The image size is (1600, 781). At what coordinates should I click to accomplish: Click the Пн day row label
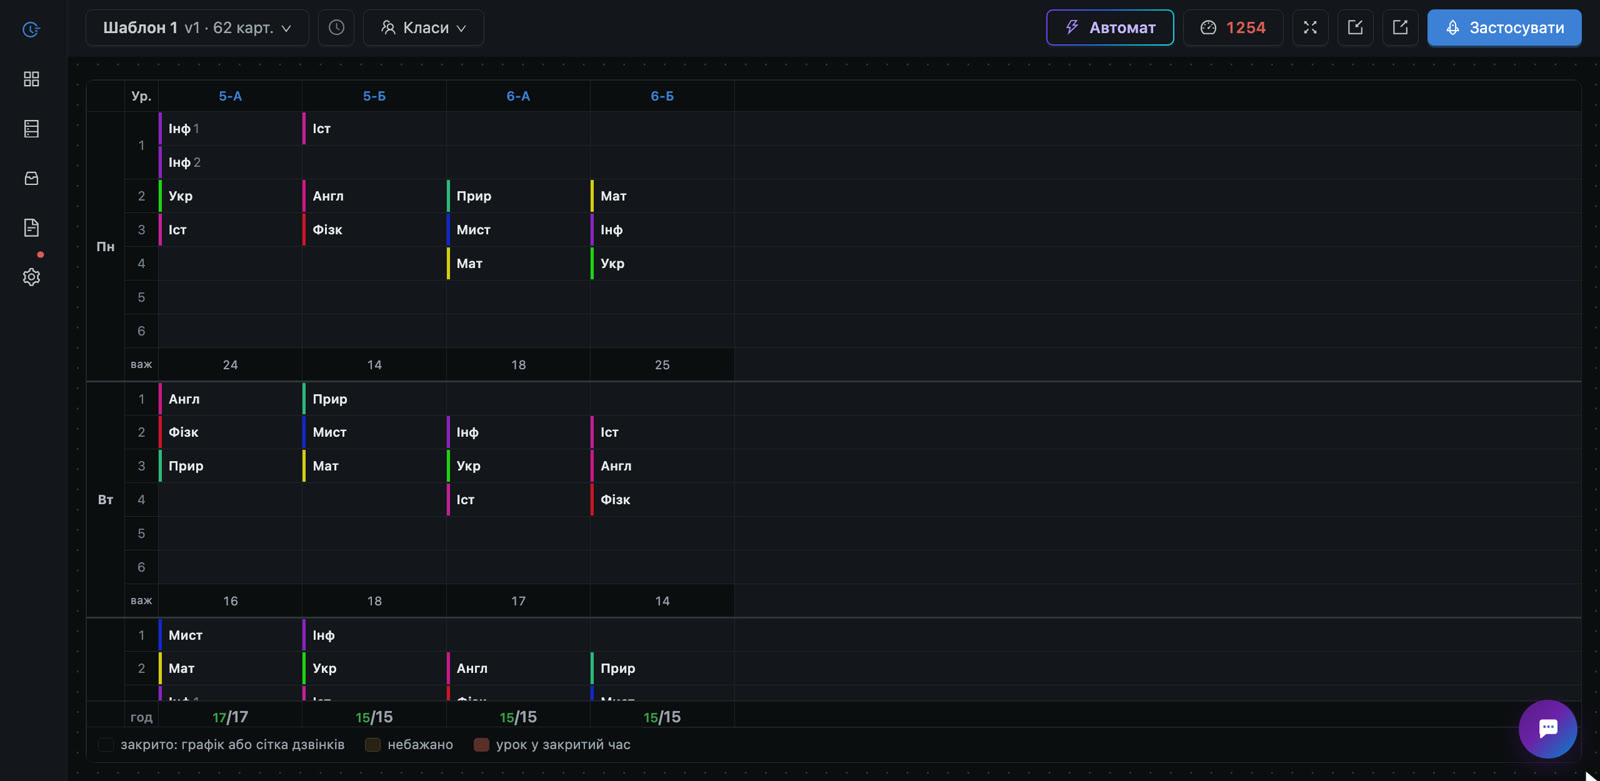(105, 247)
